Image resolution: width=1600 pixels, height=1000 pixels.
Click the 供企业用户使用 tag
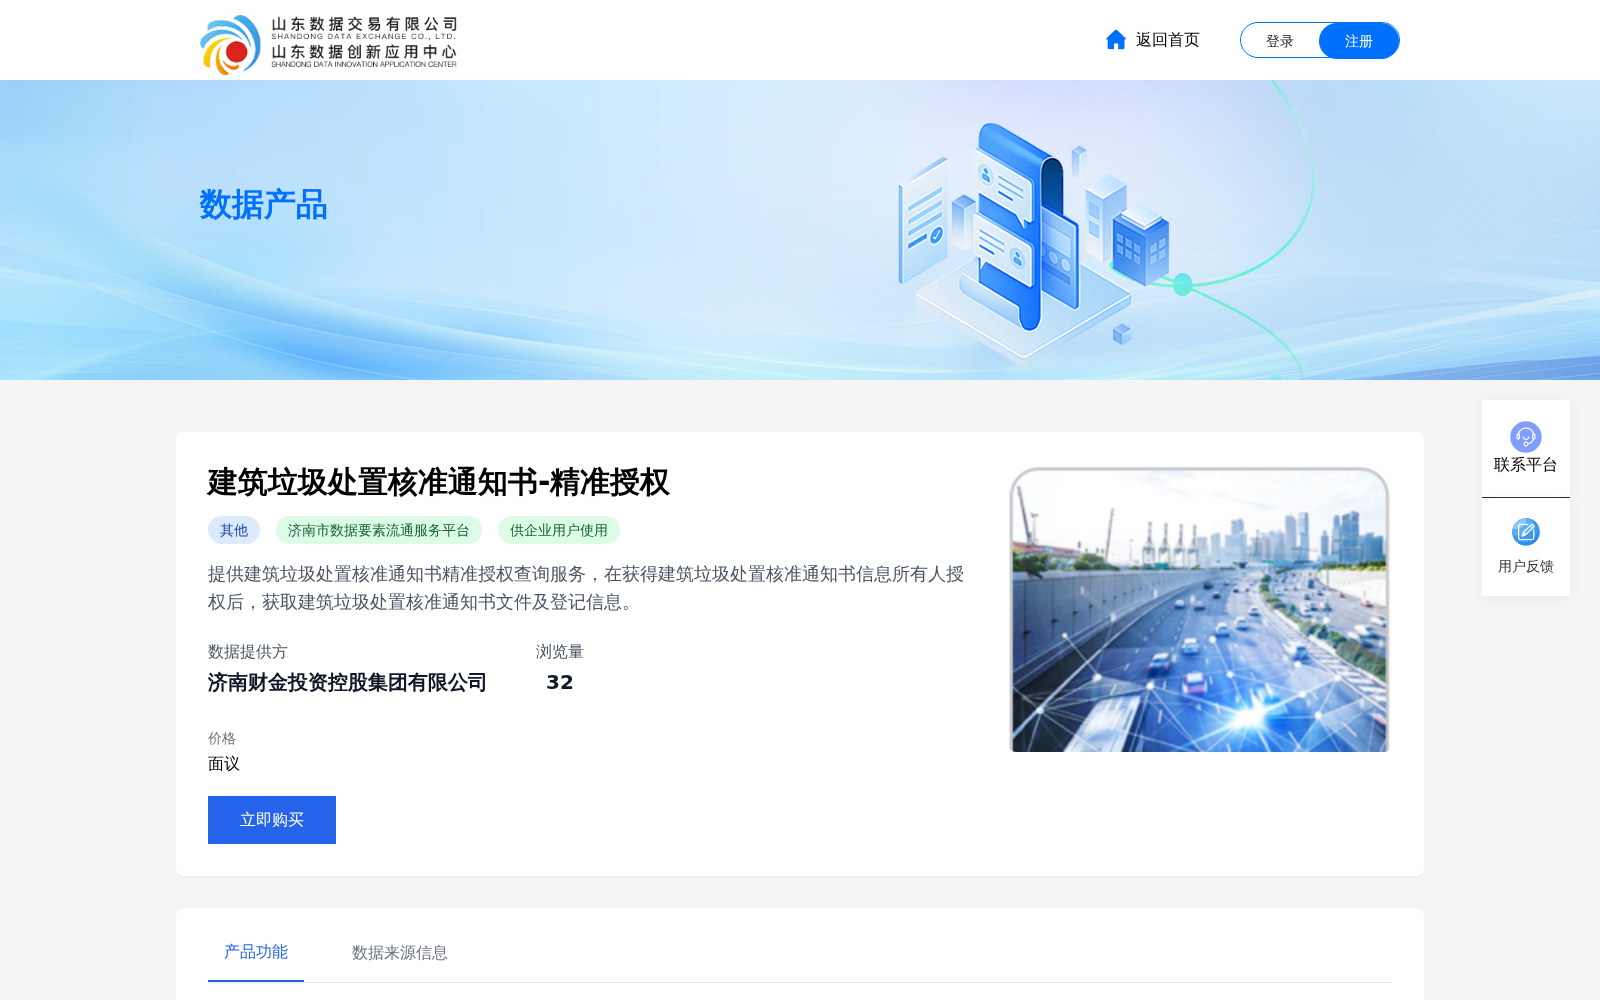pyautogui.click(x=559, y=530)
